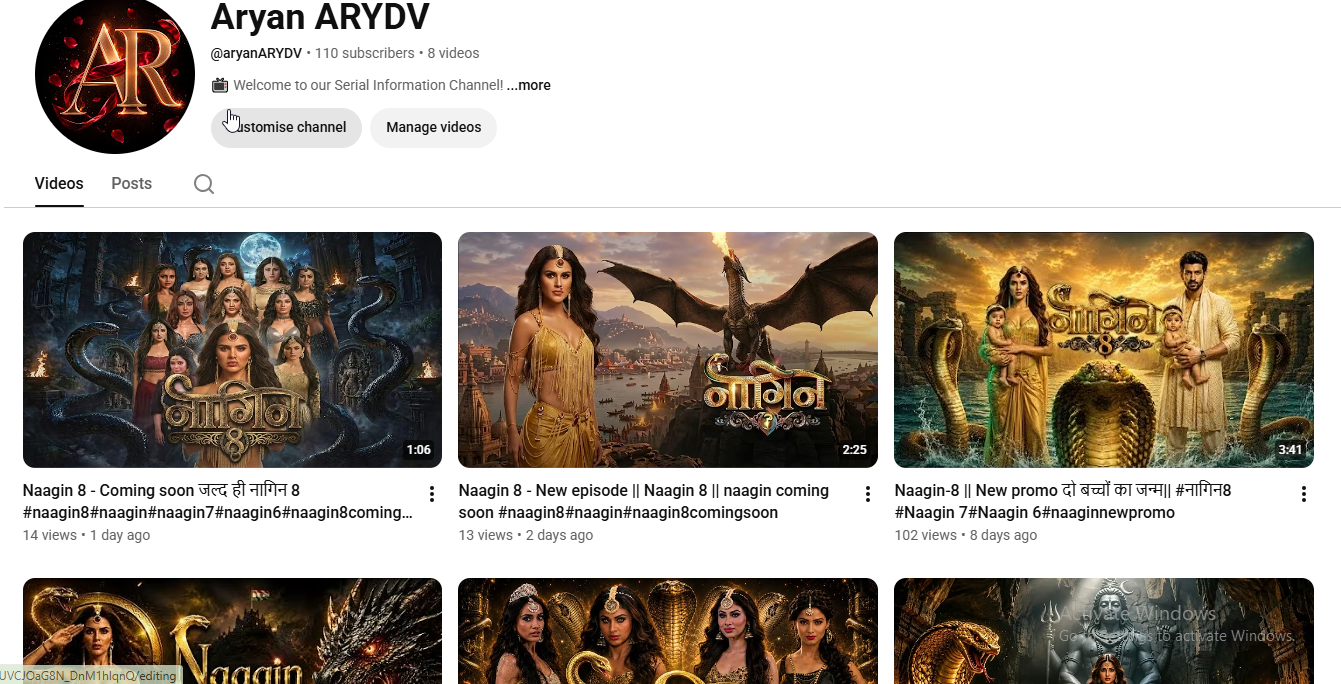Switch to the Videos tab
Viewport: 1341px width, 684px height.
pyautogui.click(x=59, y=184)
